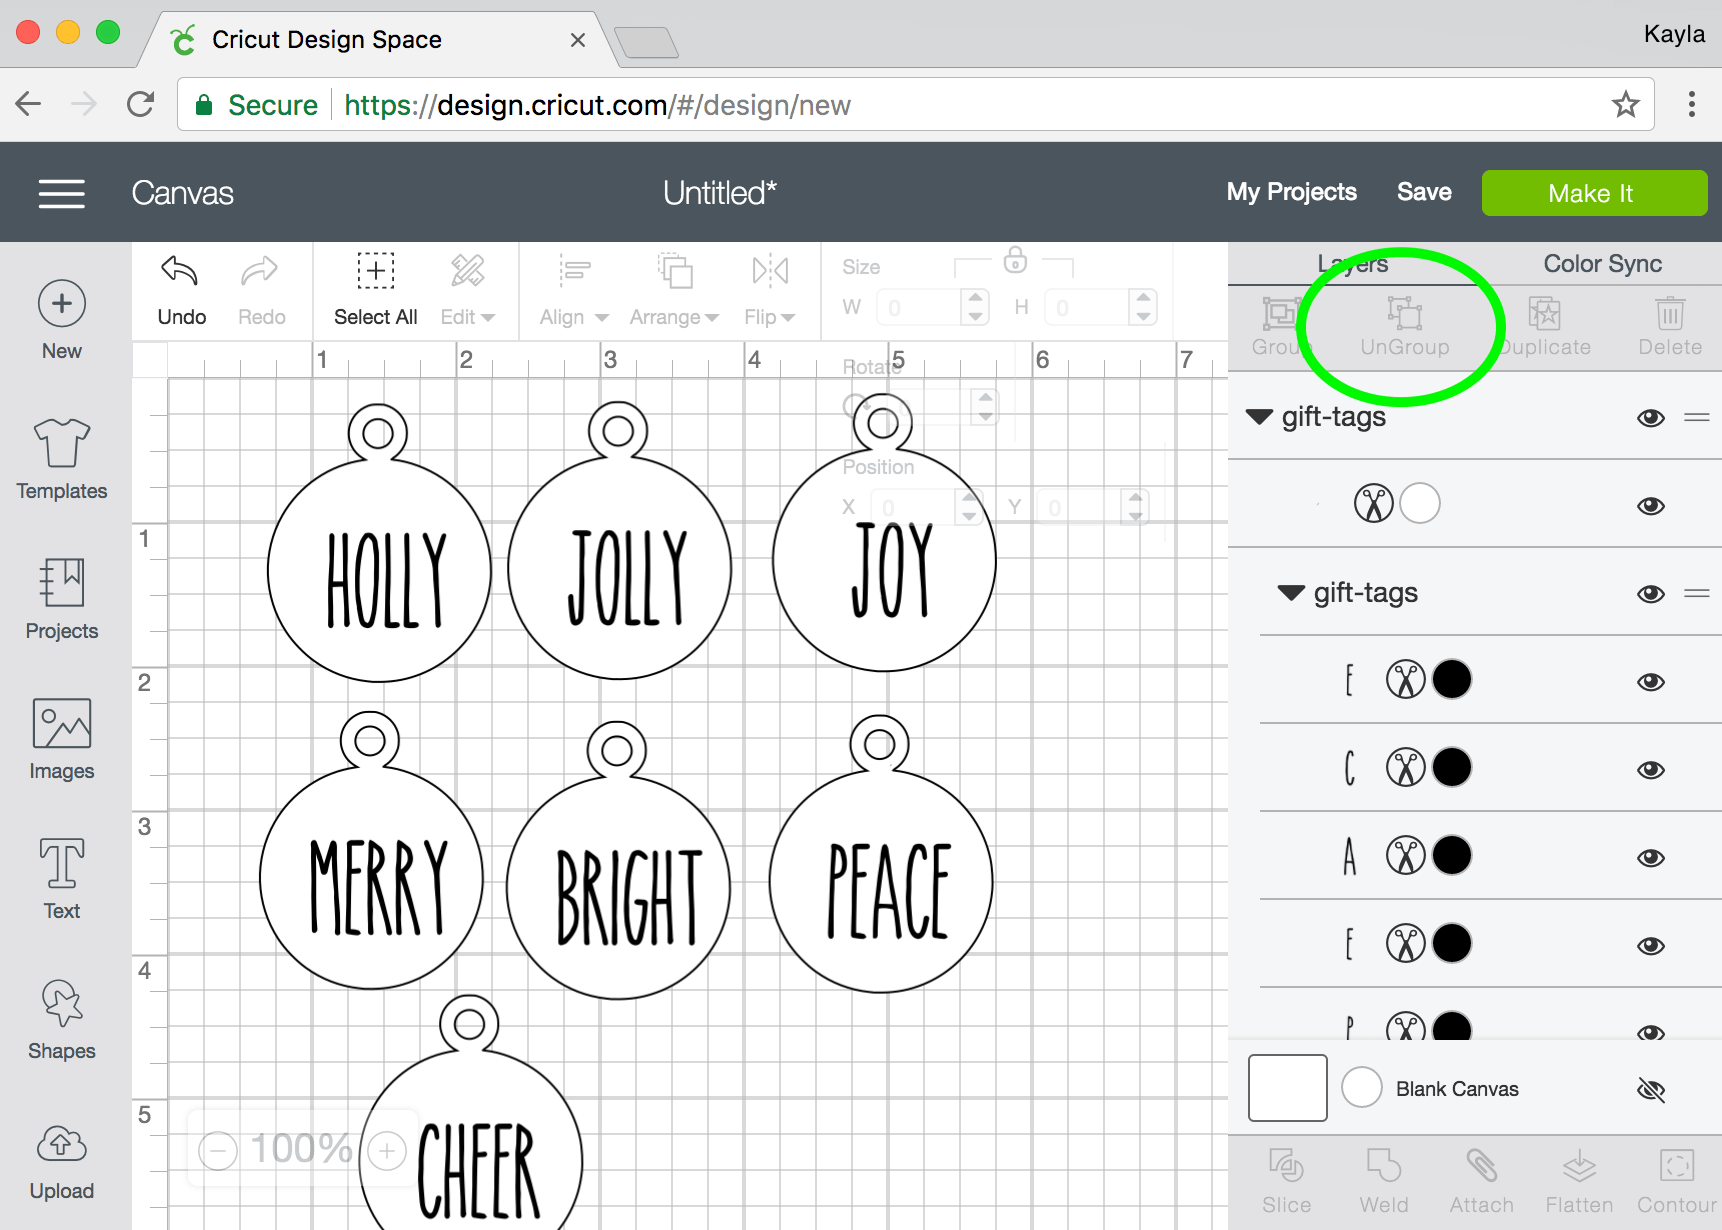Screen dimensions: 1722x1230
Task: Collapse the nested gift-tags group
Action: (x=1291, y=593)
